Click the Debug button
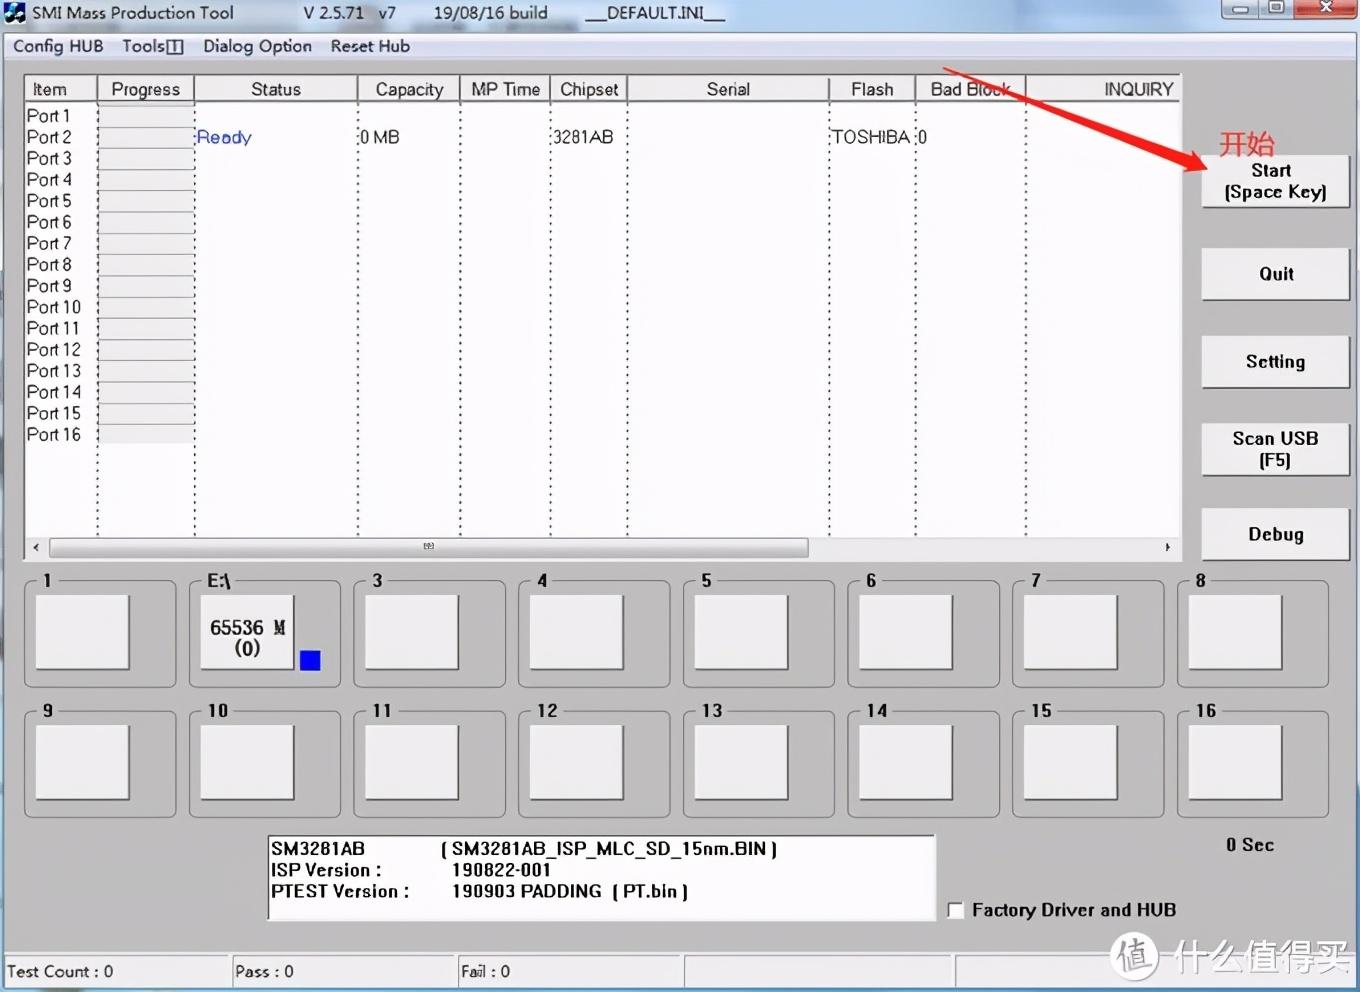 pyautogui.click(x=1275, y=534)
